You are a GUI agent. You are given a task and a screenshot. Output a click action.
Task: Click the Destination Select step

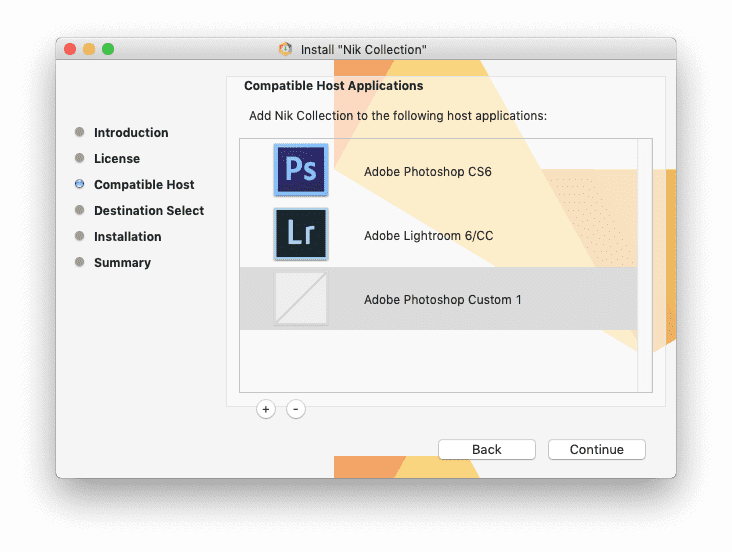point(149,211)
